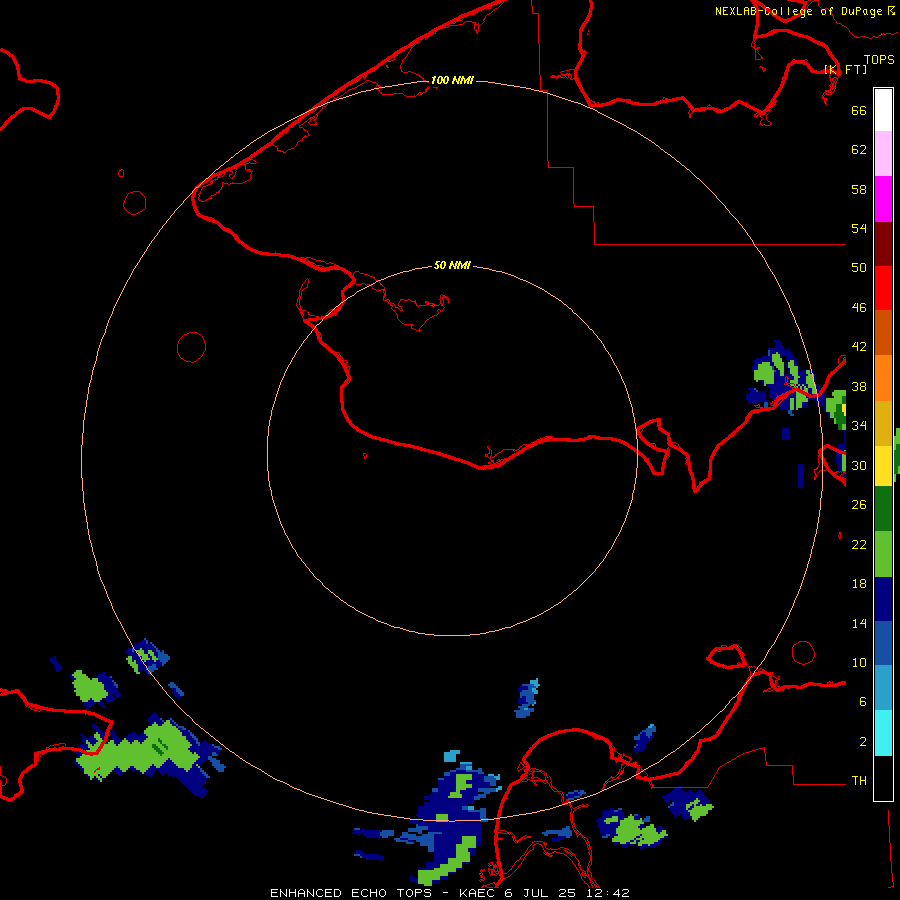The height and width of the screenshot is (900, 900).
Task: Click the light green legend swatch
Action: pos(883,554)
